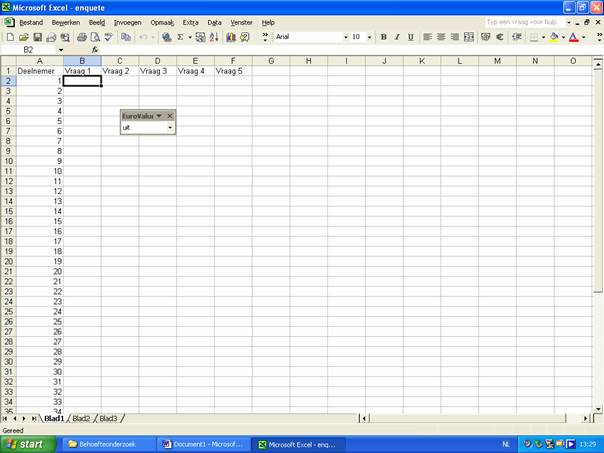Close the EuroValue floating toolbar
The image size is (604, 453).
point(170,116)
